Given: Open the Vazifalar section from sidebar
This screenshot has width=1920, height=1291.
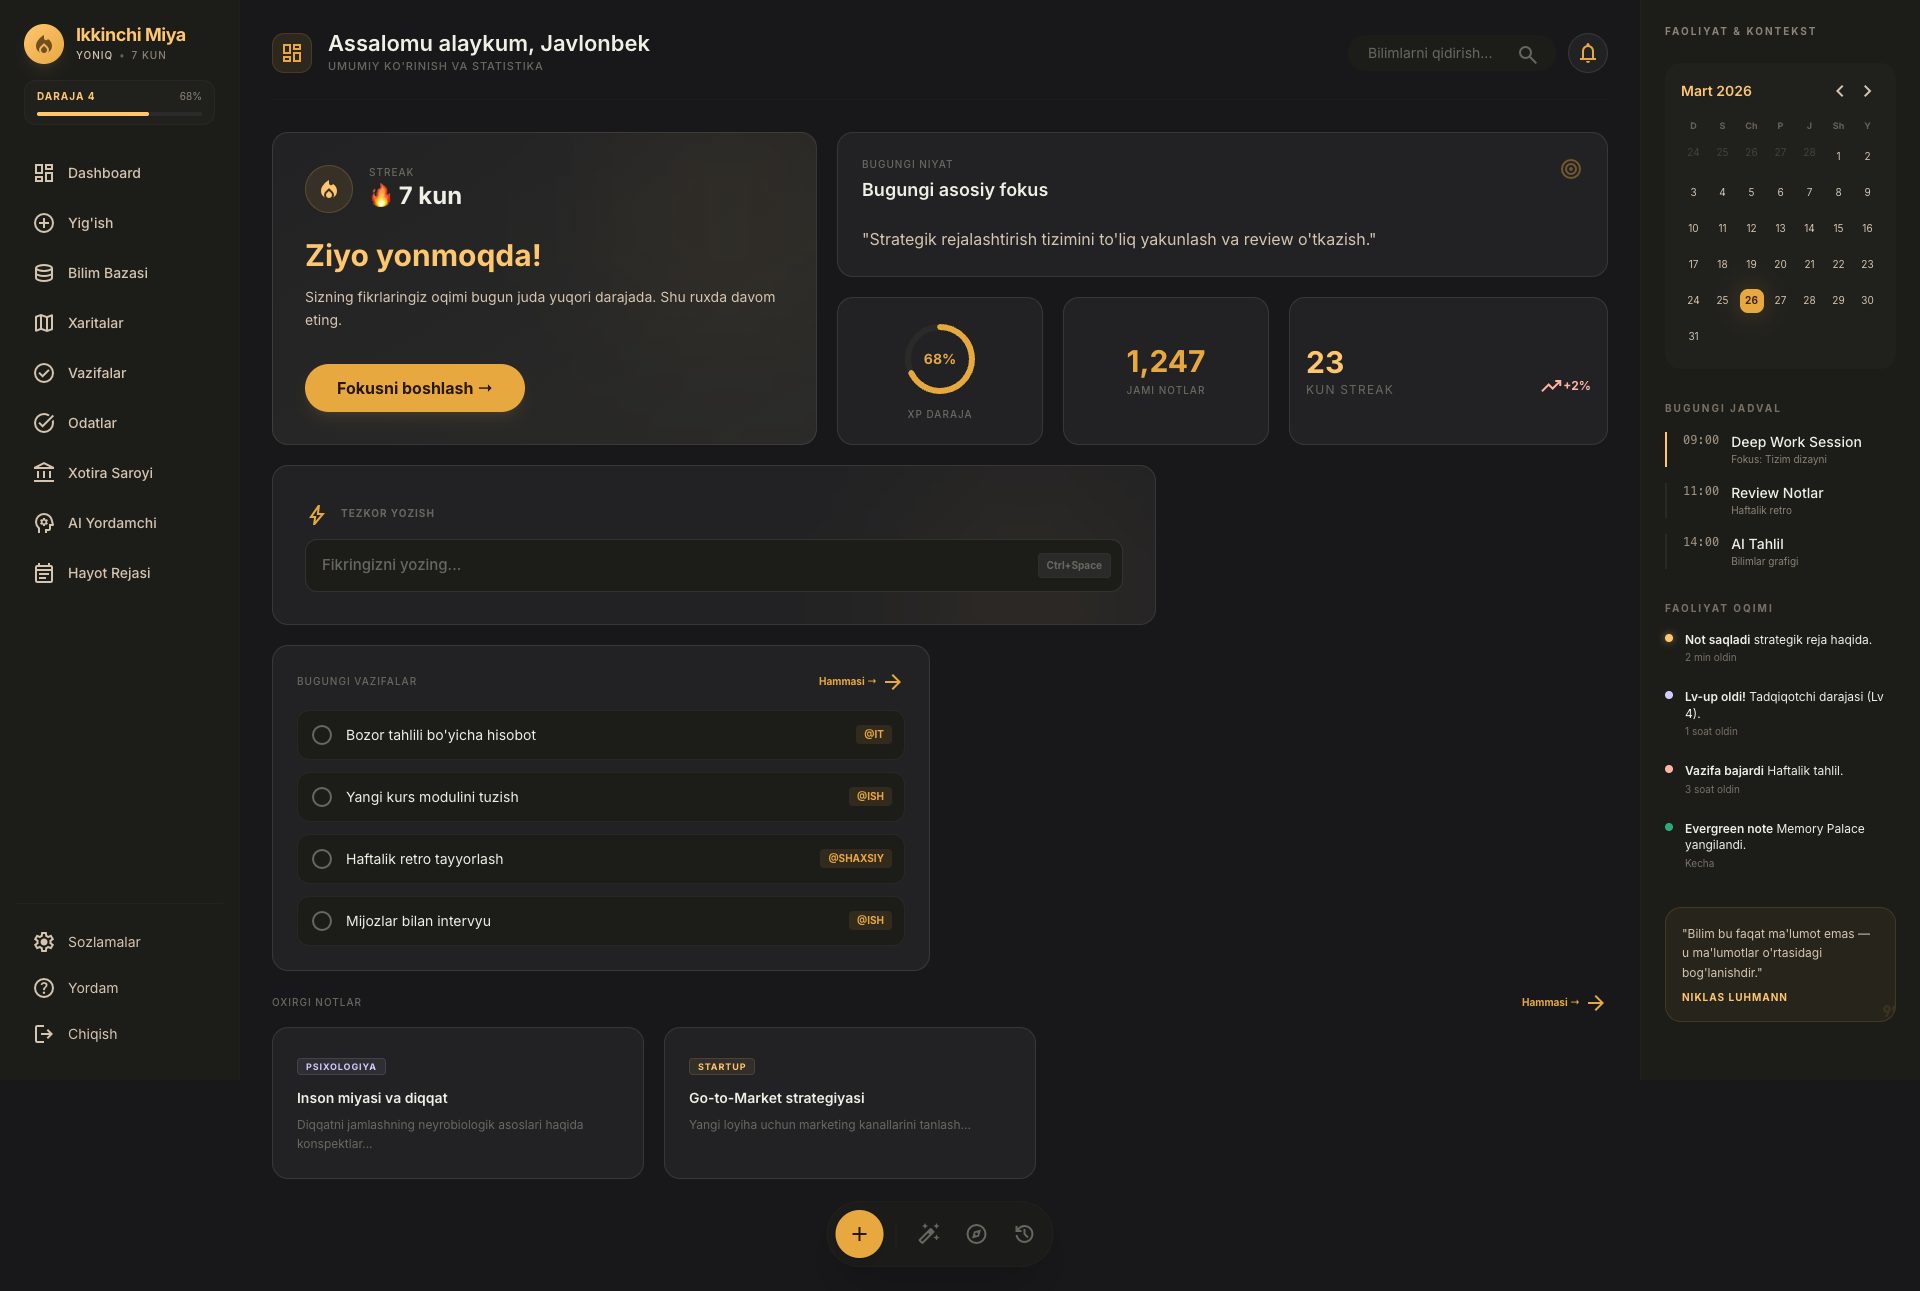Looking at the screenshot, I should pyautogui.click(x=96, y=372).
